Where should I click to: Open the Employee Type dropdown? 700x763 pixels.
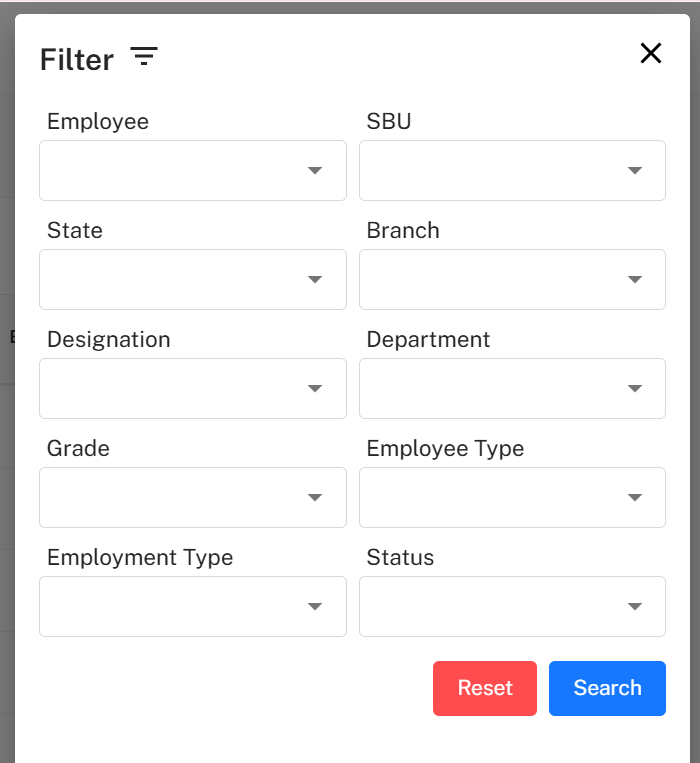[x=512, y=497]
